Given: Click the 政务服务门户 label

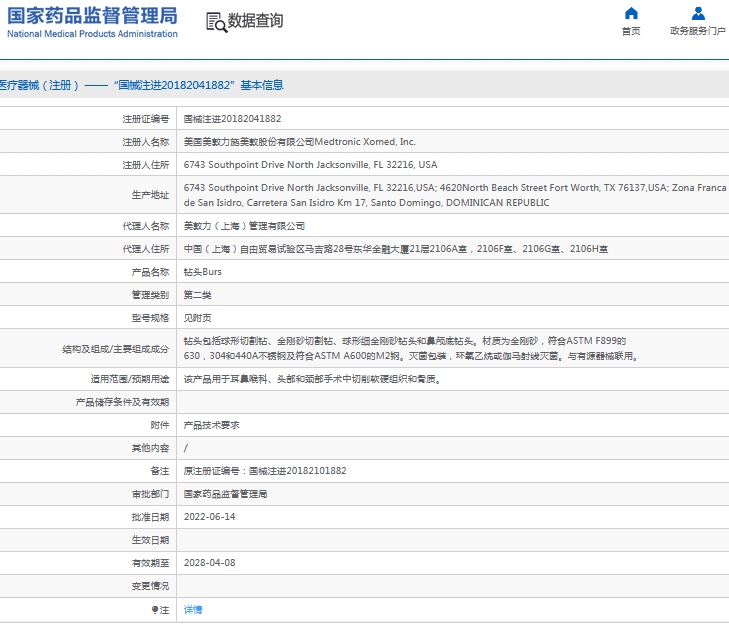Looking at the screenshot, I should (x=697, y=31).
